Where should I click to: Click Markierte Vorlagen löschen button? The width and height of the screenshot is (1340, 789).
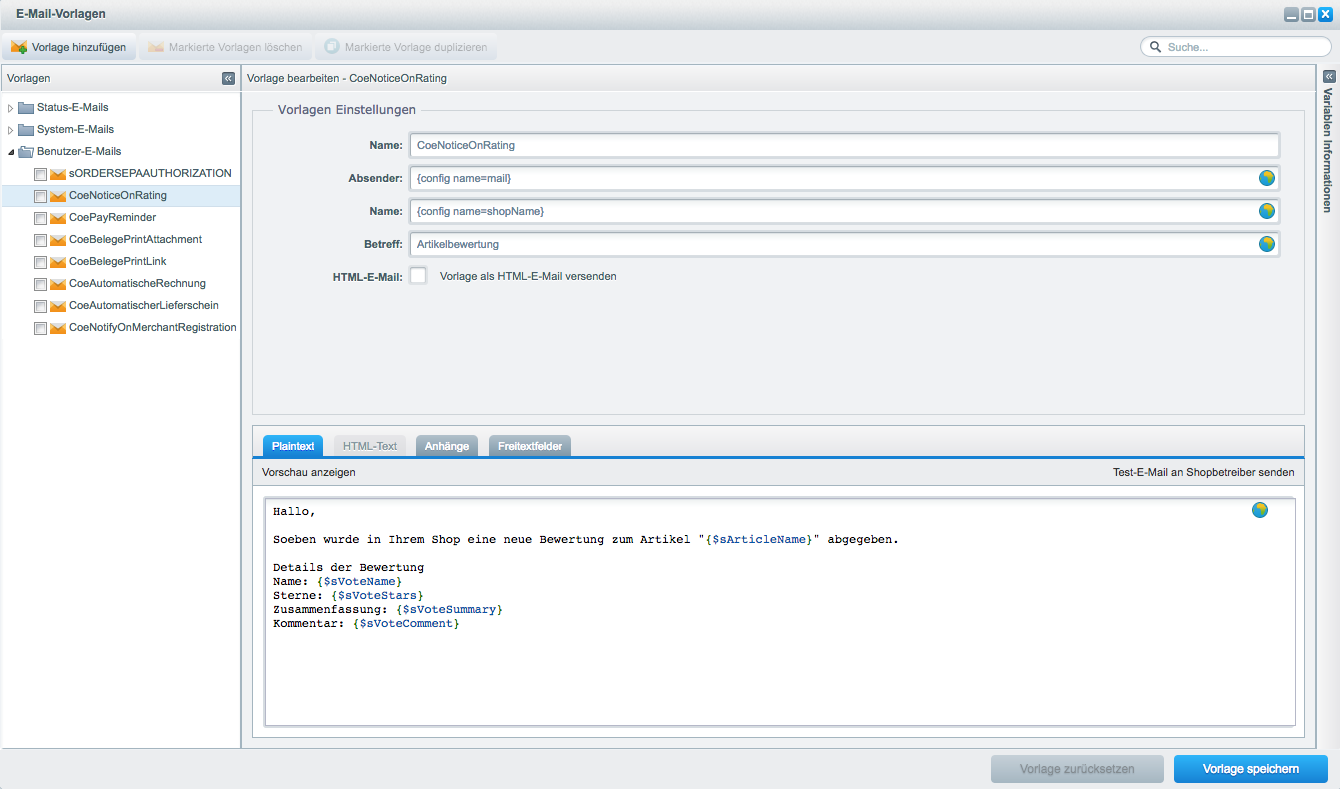[225, 47]
